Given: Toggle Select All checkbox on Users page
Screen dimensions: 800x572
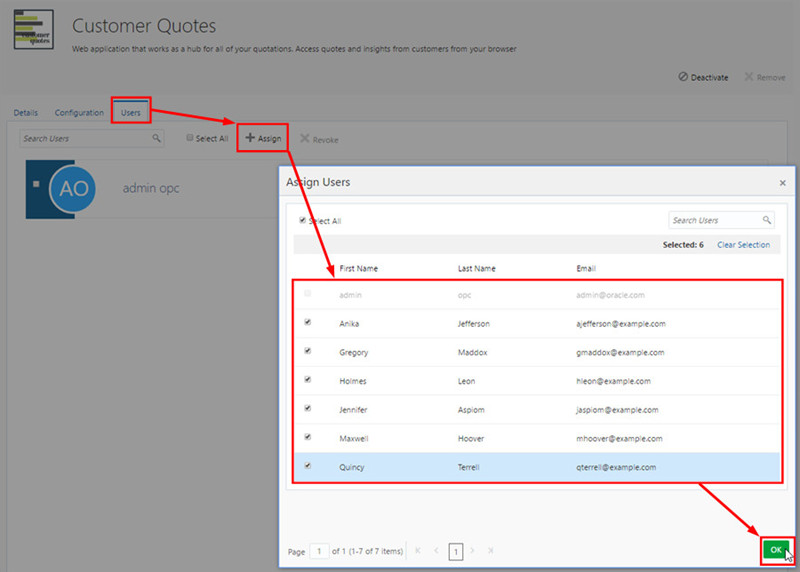Looking at the screenshot, I should 190,138.
